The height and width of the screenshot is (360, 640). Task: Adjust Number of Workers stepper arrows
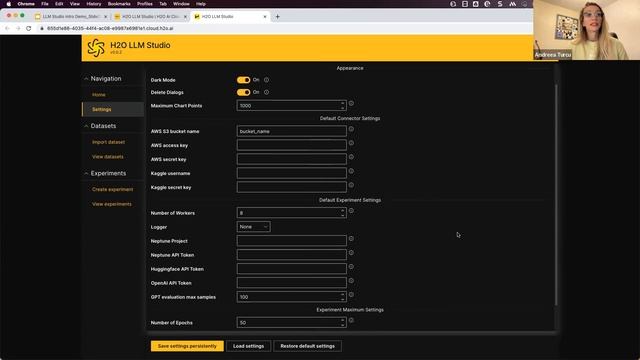pyautogui.click(x=342, y=213)
